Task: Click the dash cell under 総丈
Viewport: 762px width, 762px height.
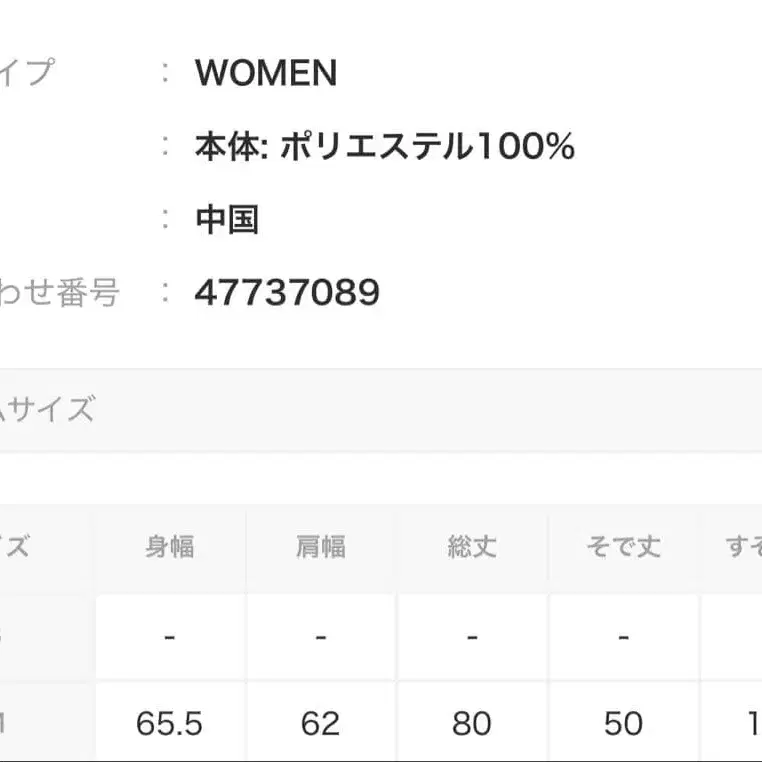Action: pyautogui.click(x=471, y=636)
